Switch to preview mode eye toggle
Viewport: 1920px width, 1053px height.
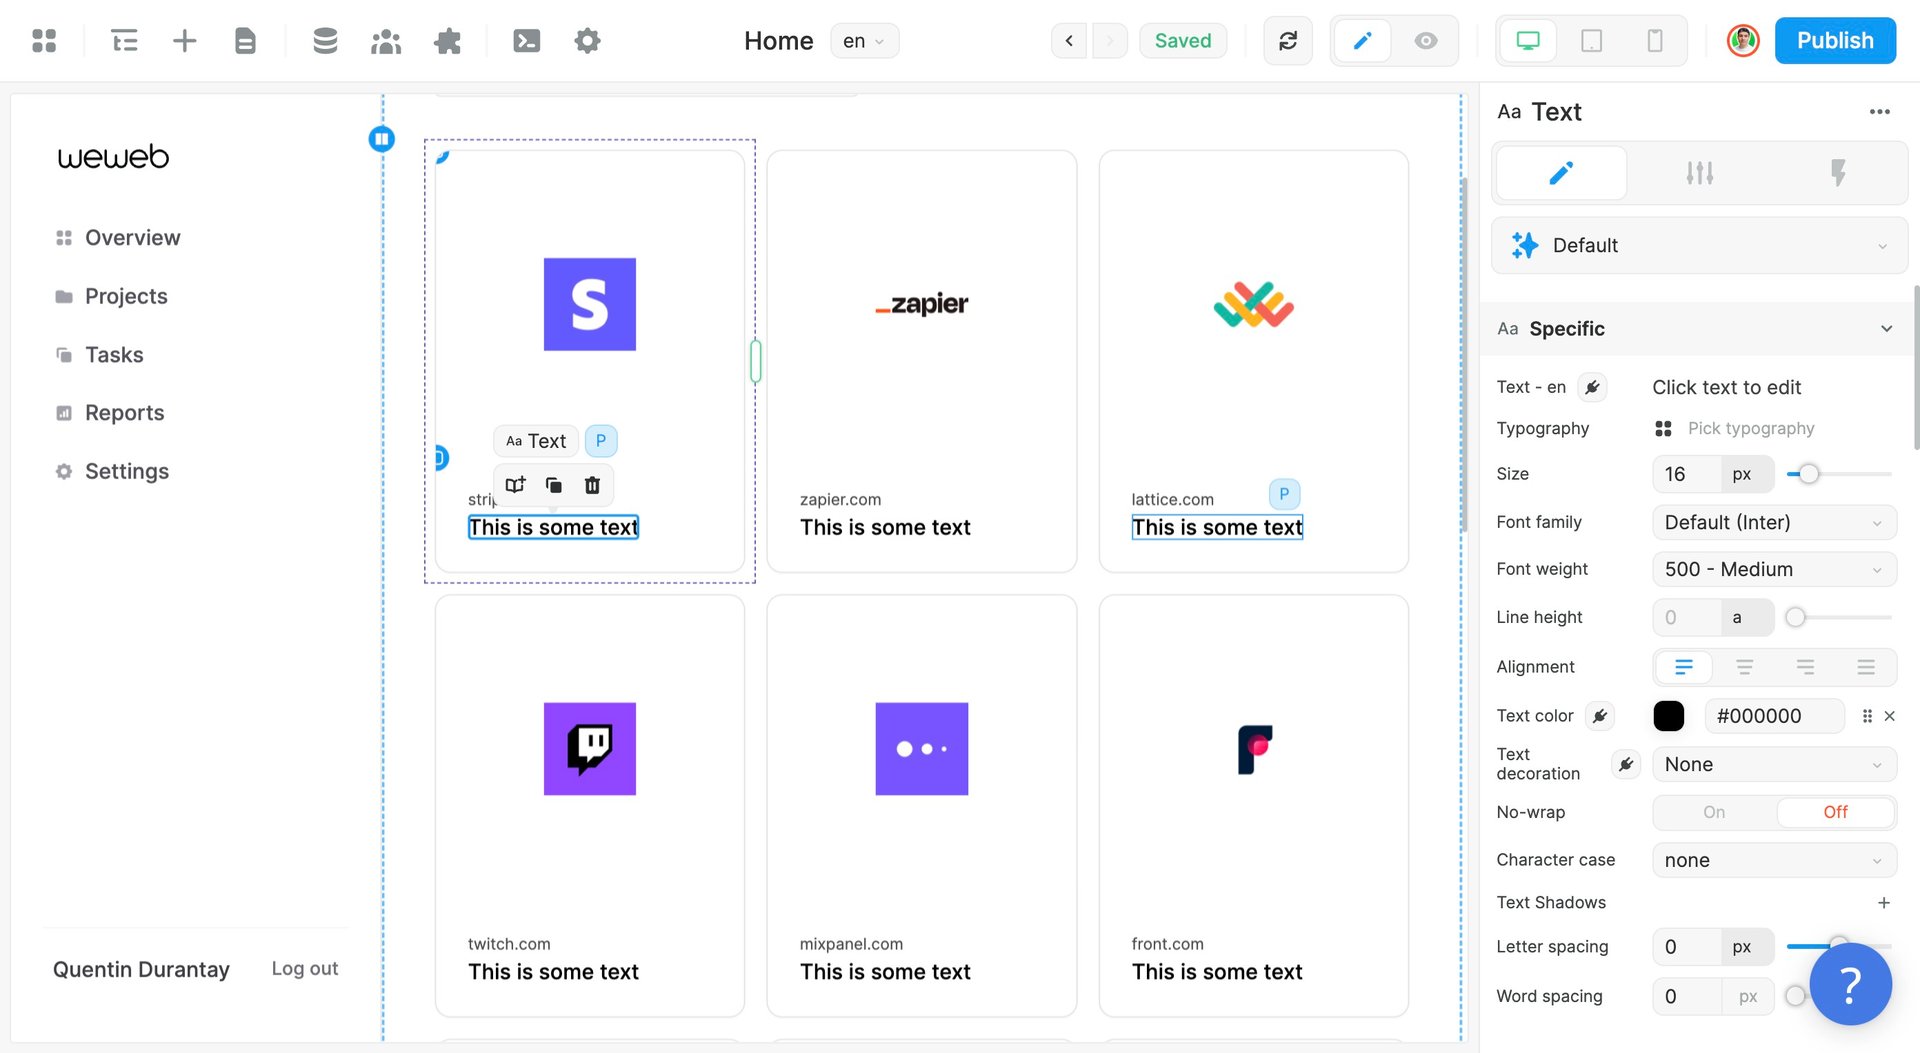[1426, 41]
